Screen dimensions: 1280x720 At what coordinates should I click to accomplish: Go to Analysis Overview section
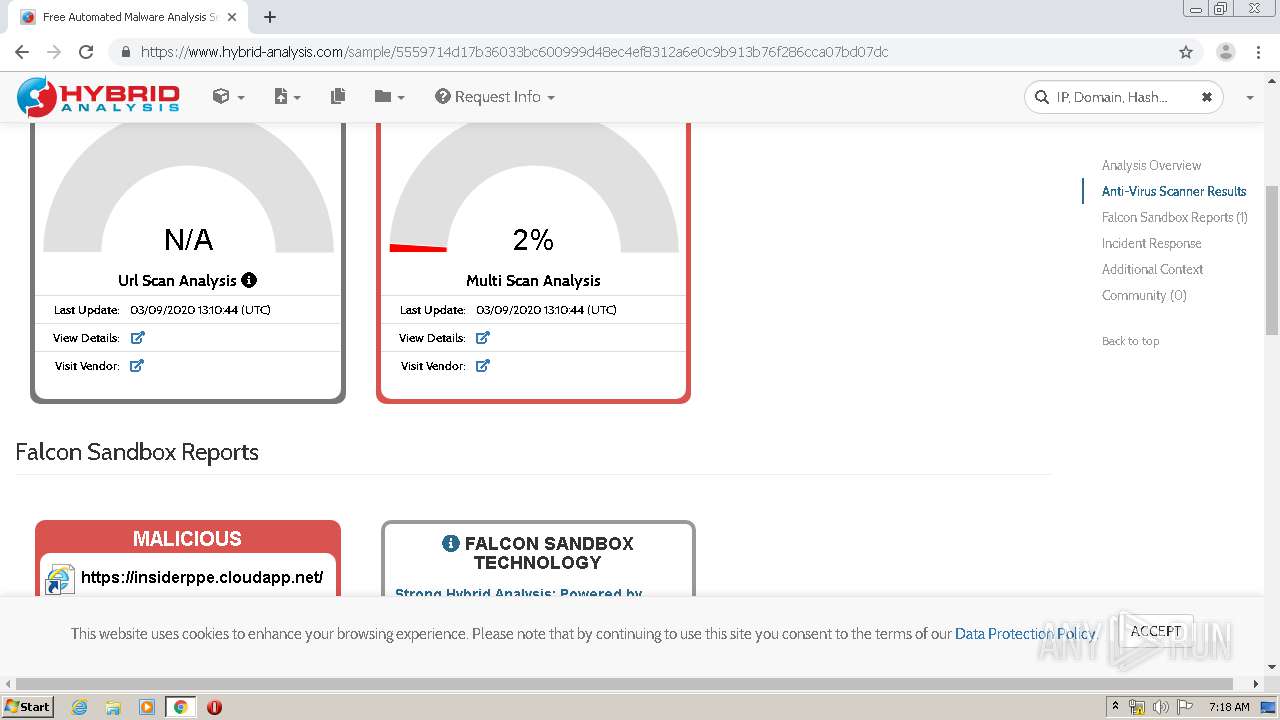point(1151,165)
